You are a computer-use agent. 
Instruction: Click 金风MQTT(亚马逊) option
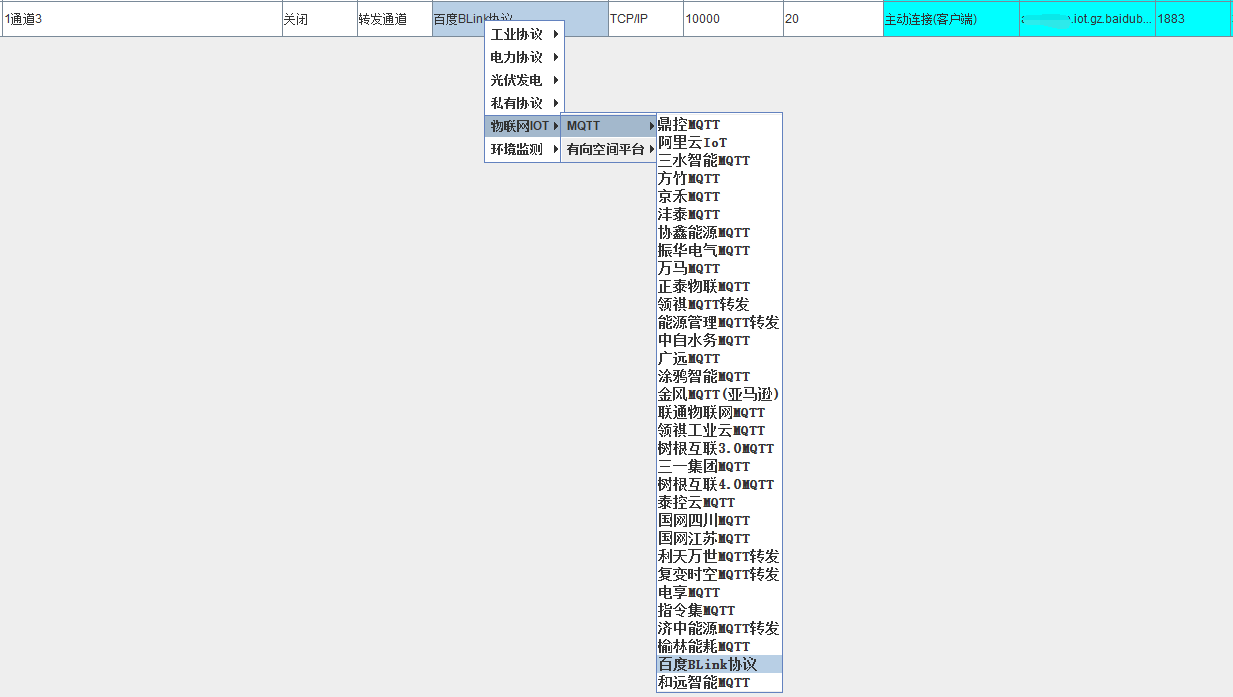719,394
